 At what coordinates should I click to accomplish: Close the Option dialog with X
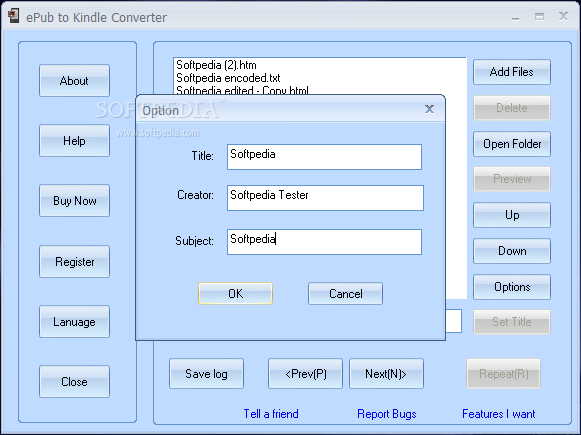click(x=429, y=109)
